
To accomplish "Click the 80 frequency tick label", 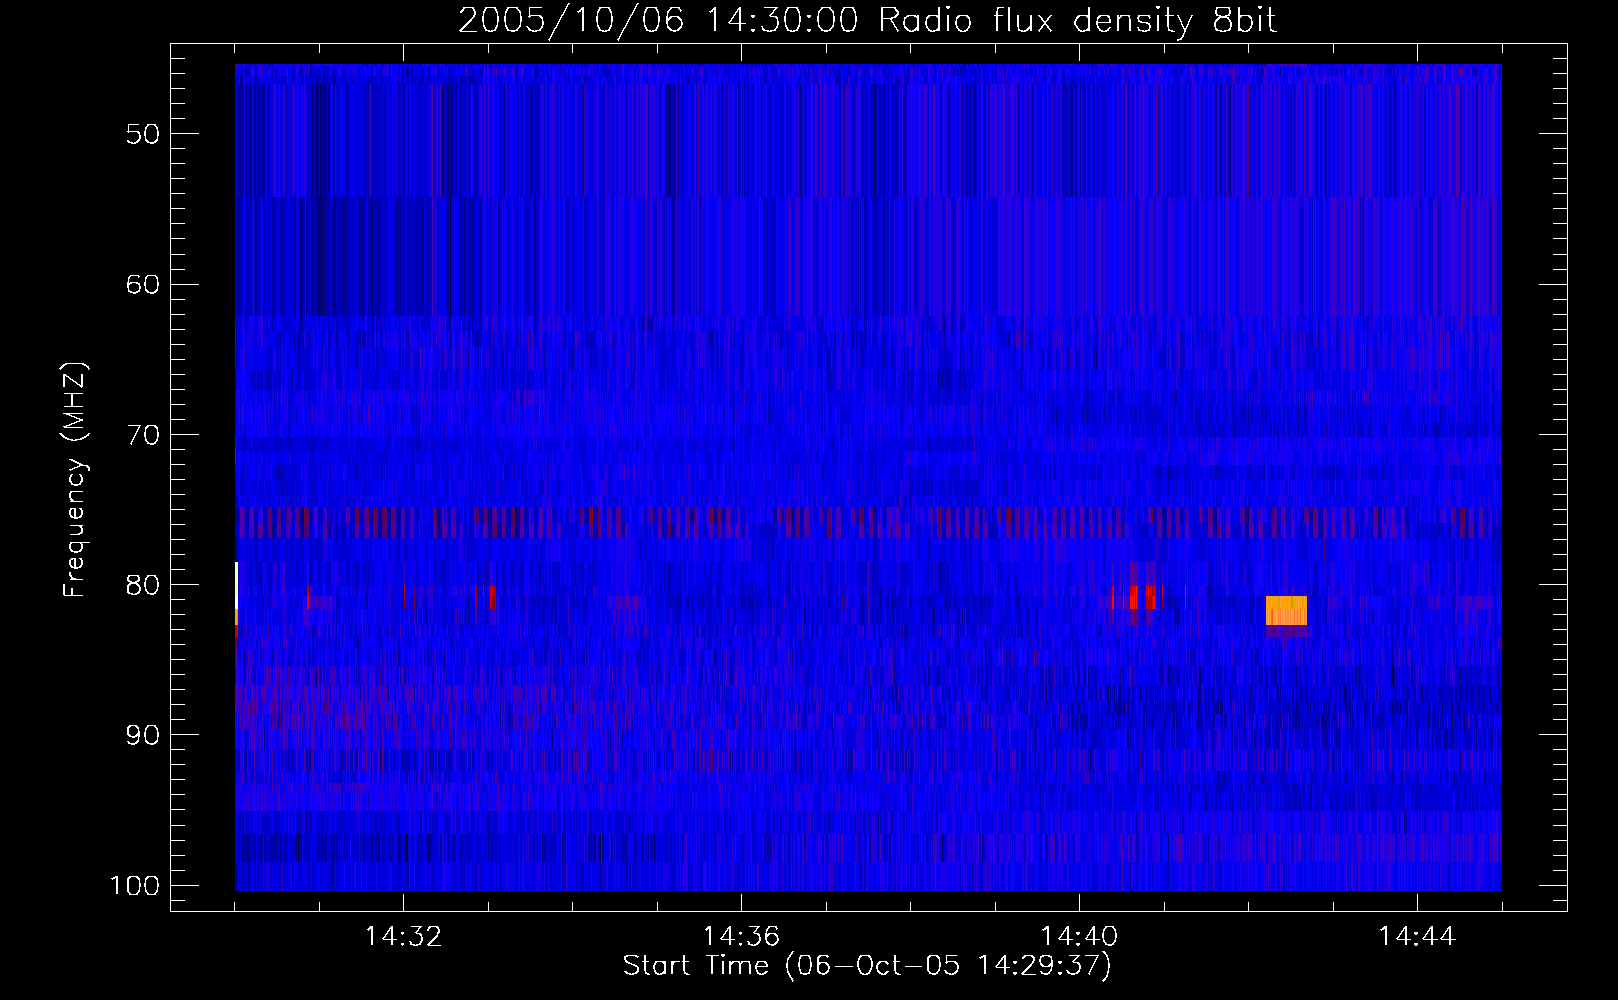I will (142, 585).
